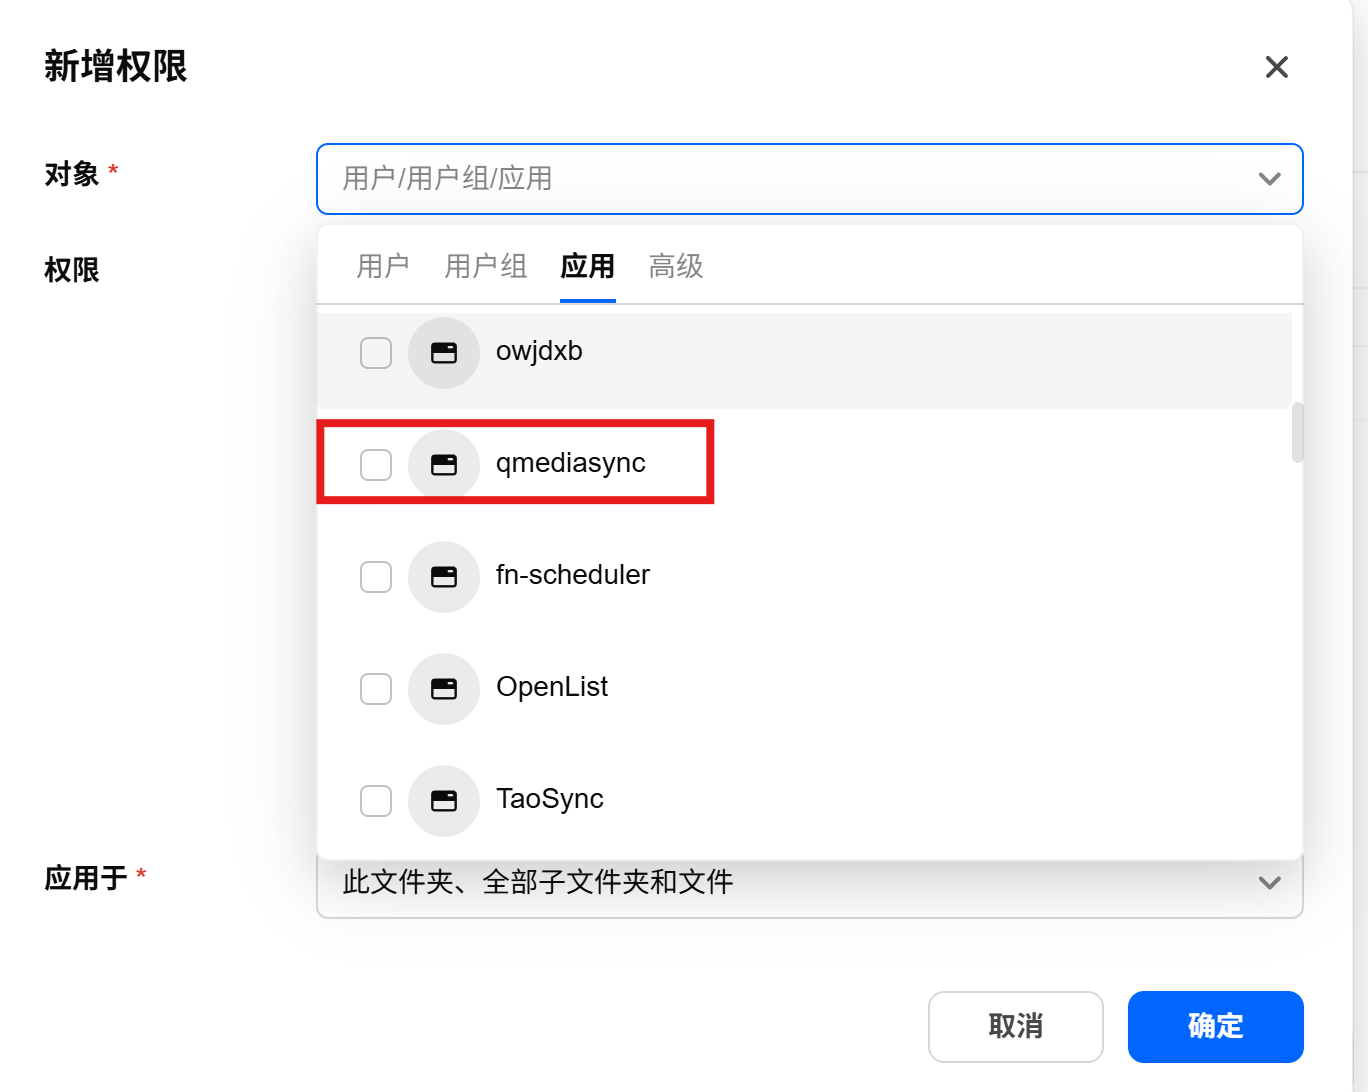Screen dimensions: 1368x1092
Task: Check the OpenList checkbox
Action: click(x=376, y=689)
